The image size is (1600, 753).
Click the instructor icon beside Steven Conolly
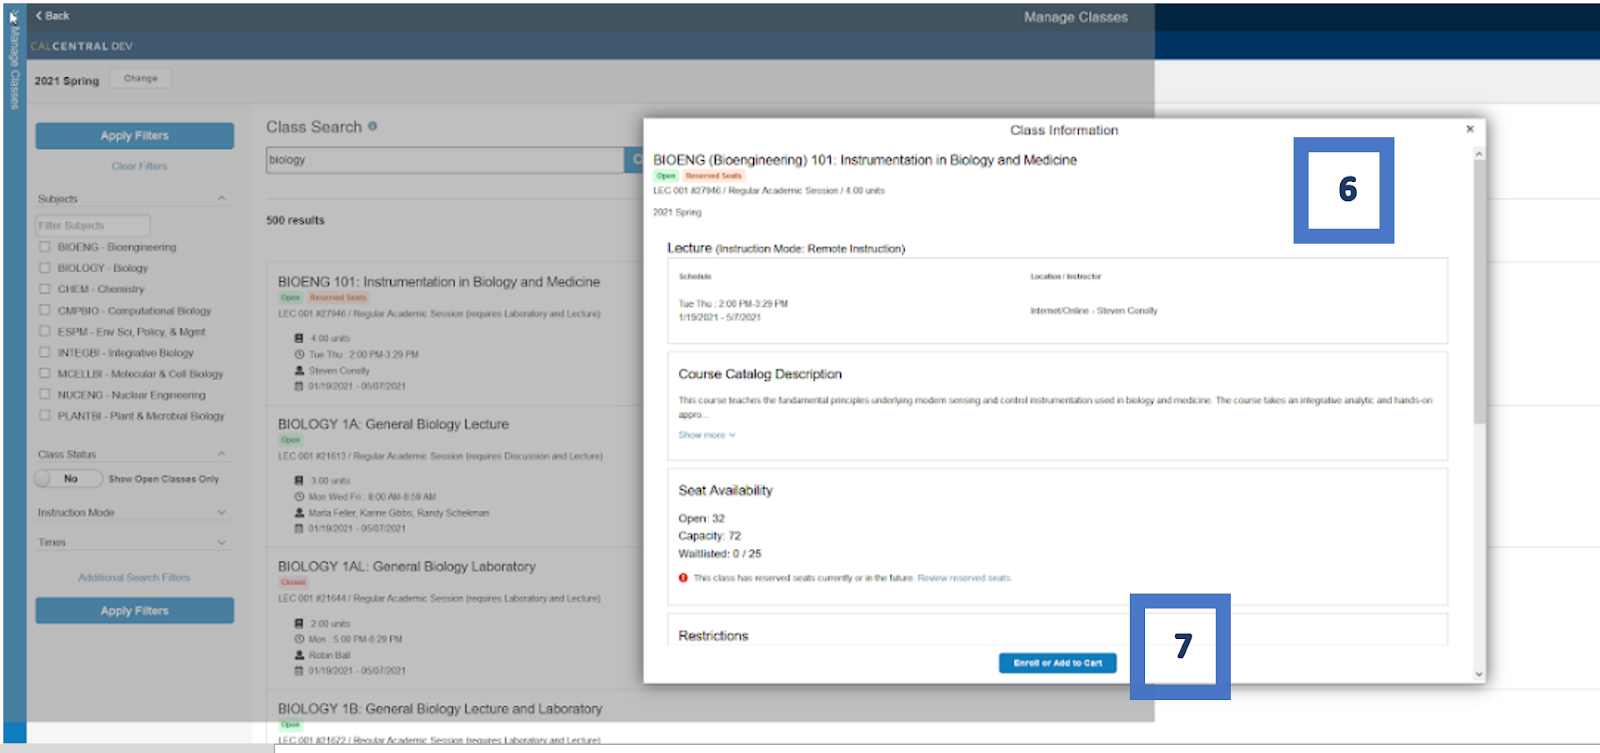(x=298, y=371)
